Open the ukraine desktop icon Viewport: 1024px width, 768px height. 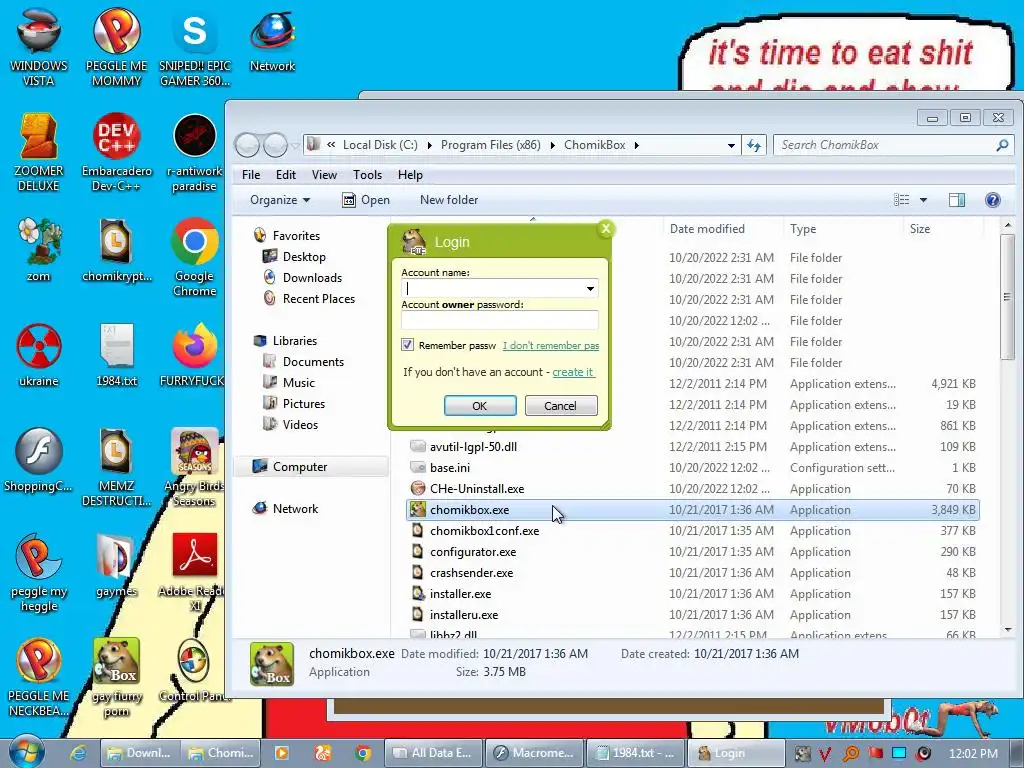click(39, 355)
